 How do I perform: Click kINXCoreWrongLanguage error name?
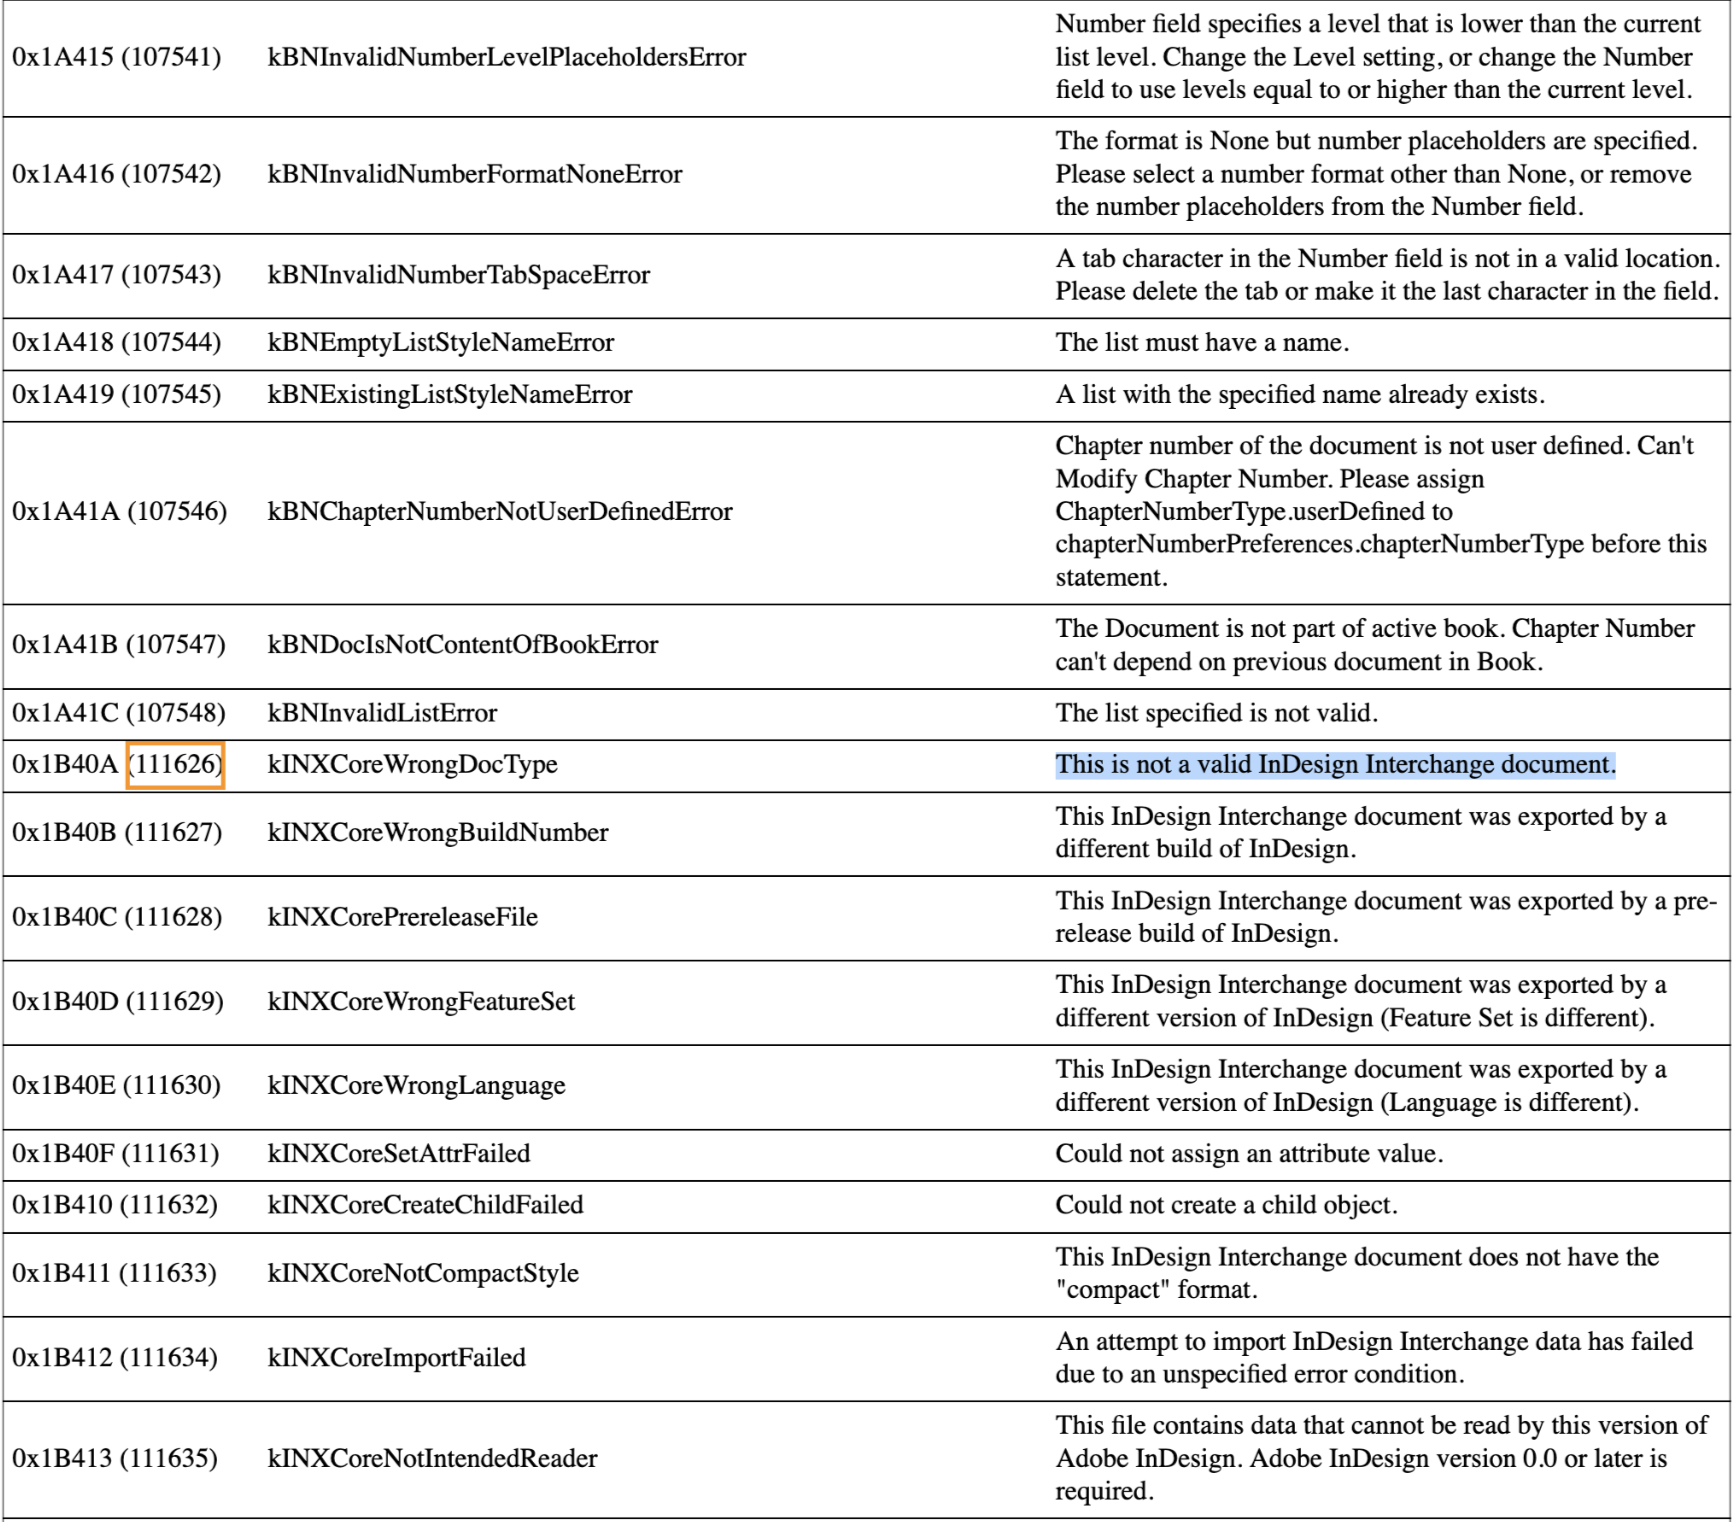pyautogui.click(x=416, y=1085)
